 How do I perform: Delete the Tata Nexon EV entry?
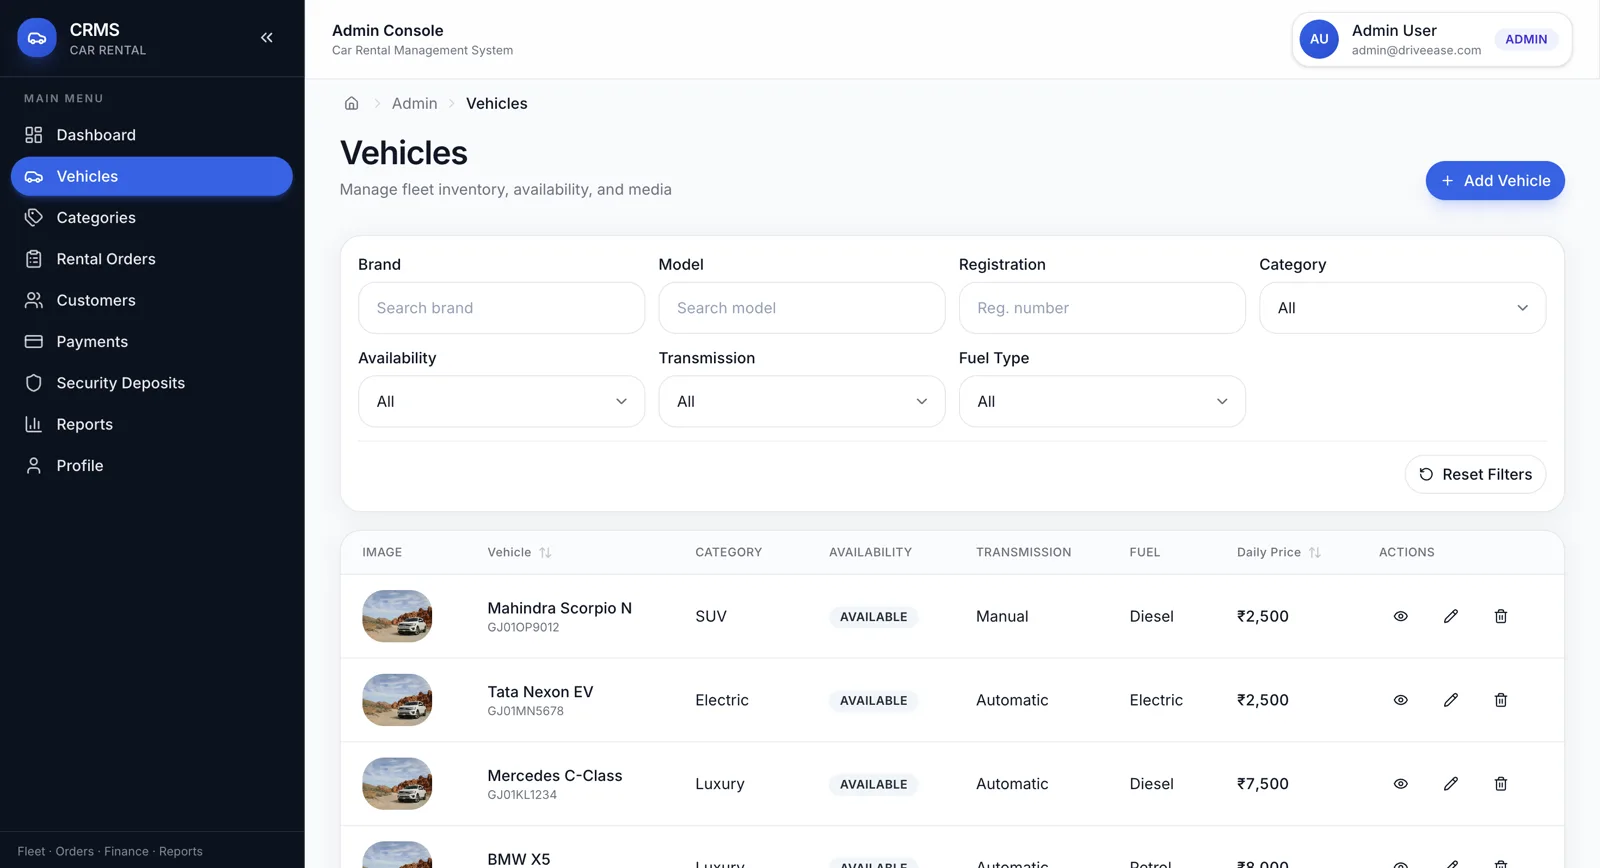(1500, 700)
